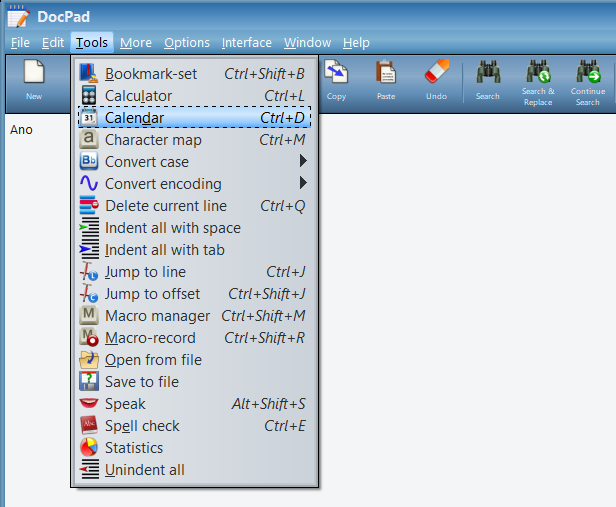Click the Bookmark-set book icon
Image resolution: width=616 pixels, height=507 pixels.
pyautogui.click(x=89, y=73)
